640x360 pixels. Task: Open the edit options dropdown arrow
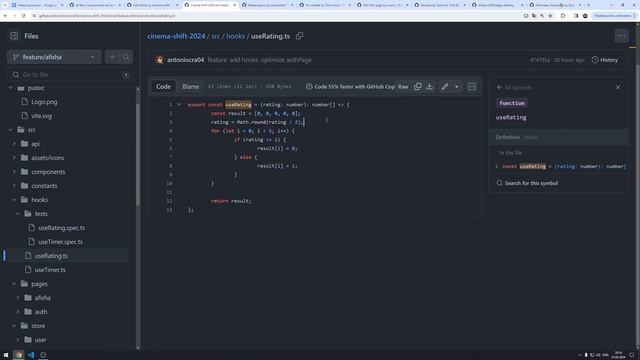(x=456, y=87)
